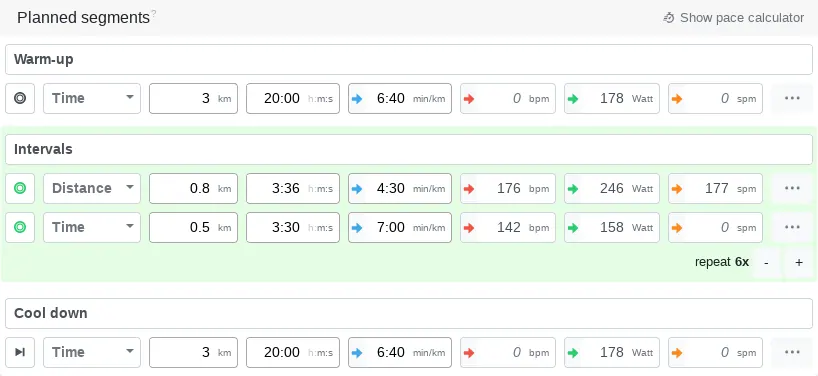Open the Distance type dropdown in Intervals

coord(92,188)
